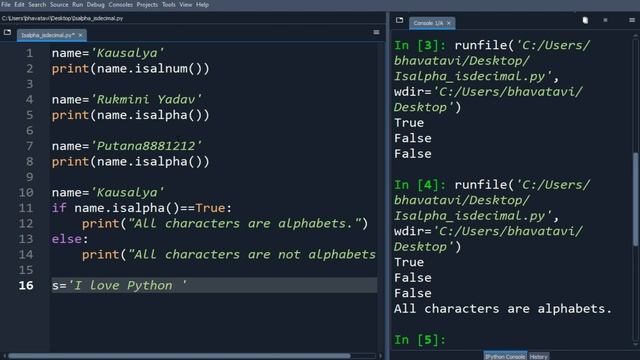640x360 pixels.
Task: Click the else: statement on line 13
Action: [x=70, y=239]
